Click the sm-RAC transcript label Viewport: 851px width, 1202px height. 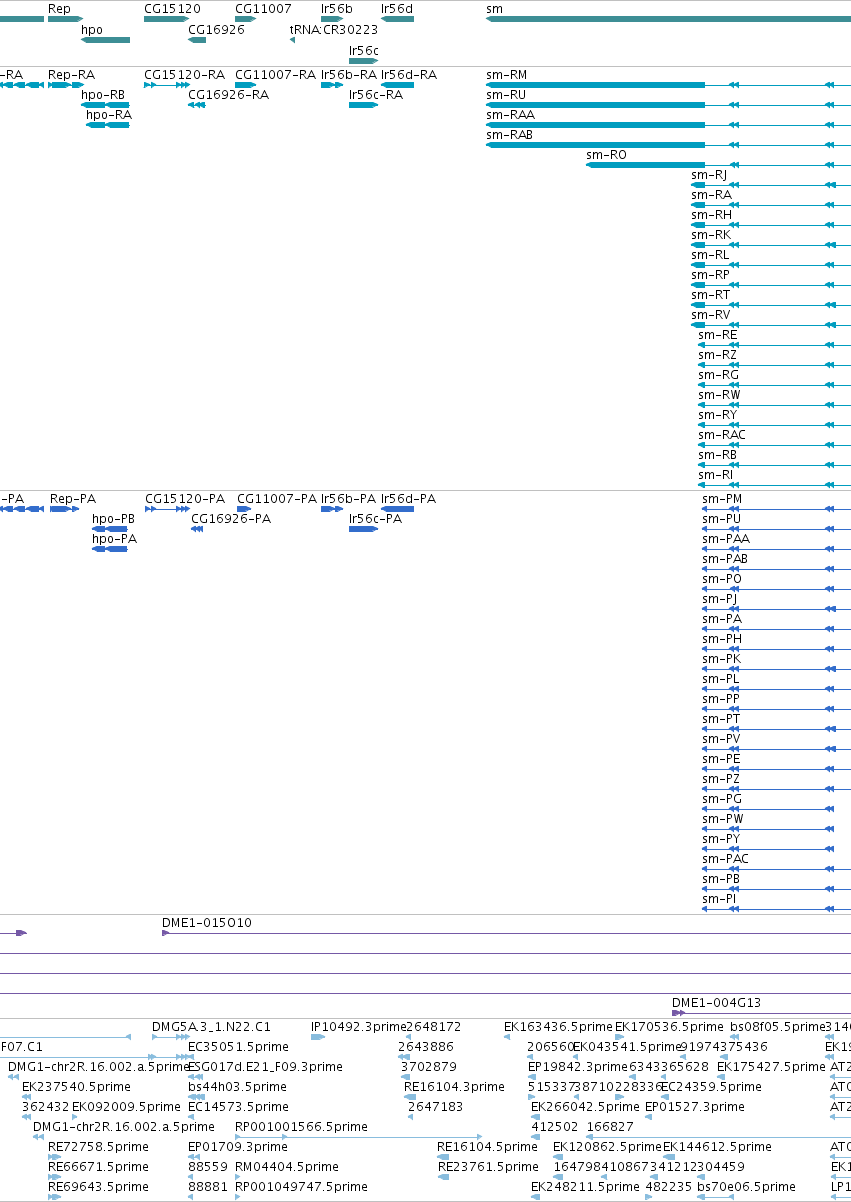(722, 435)
